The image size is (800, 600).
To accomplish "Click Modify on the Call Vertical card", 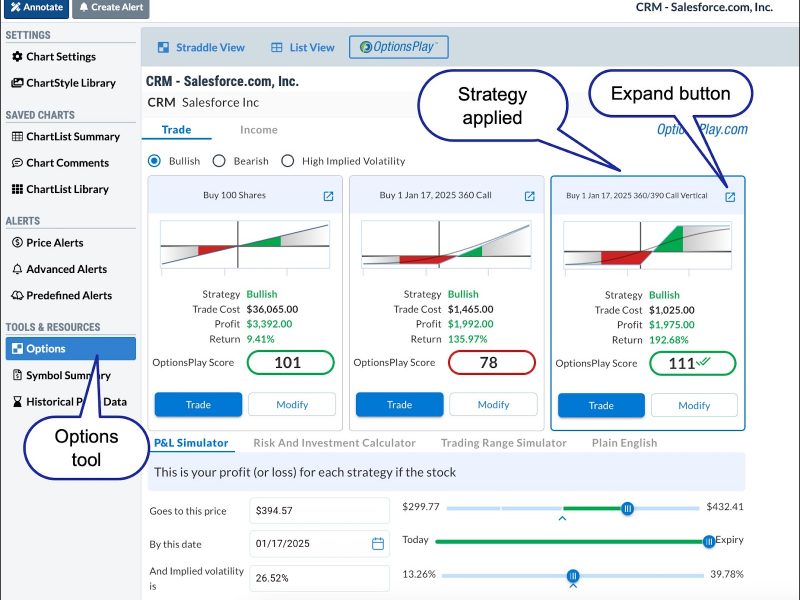I will (694, 406).
